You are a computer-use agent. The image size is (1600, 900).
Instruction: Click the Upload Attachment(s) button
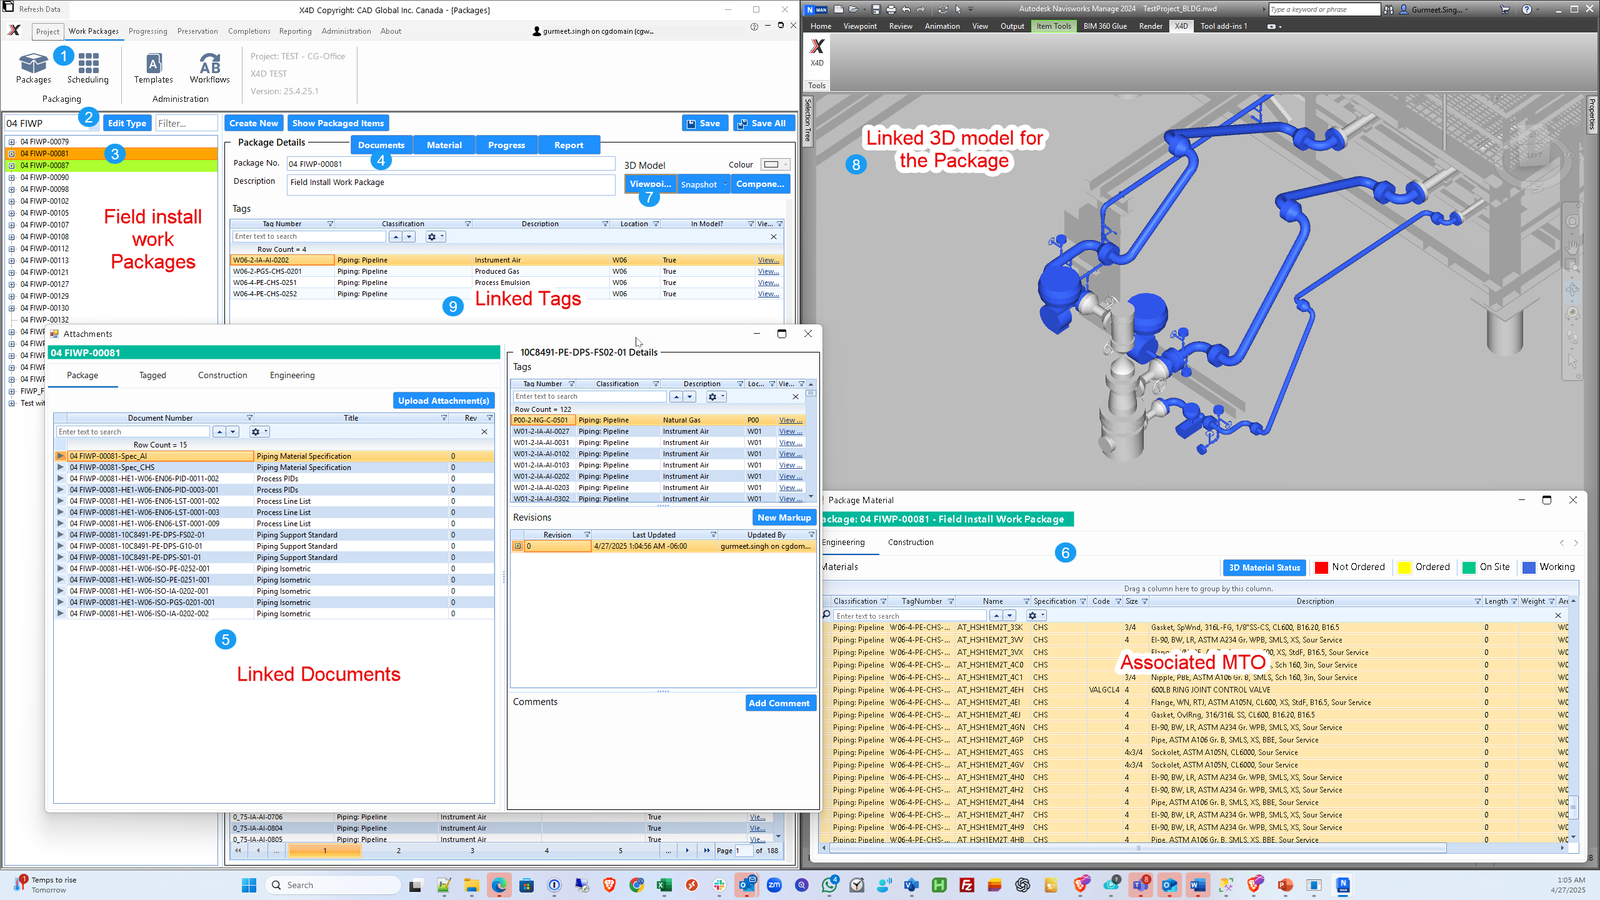443,401
